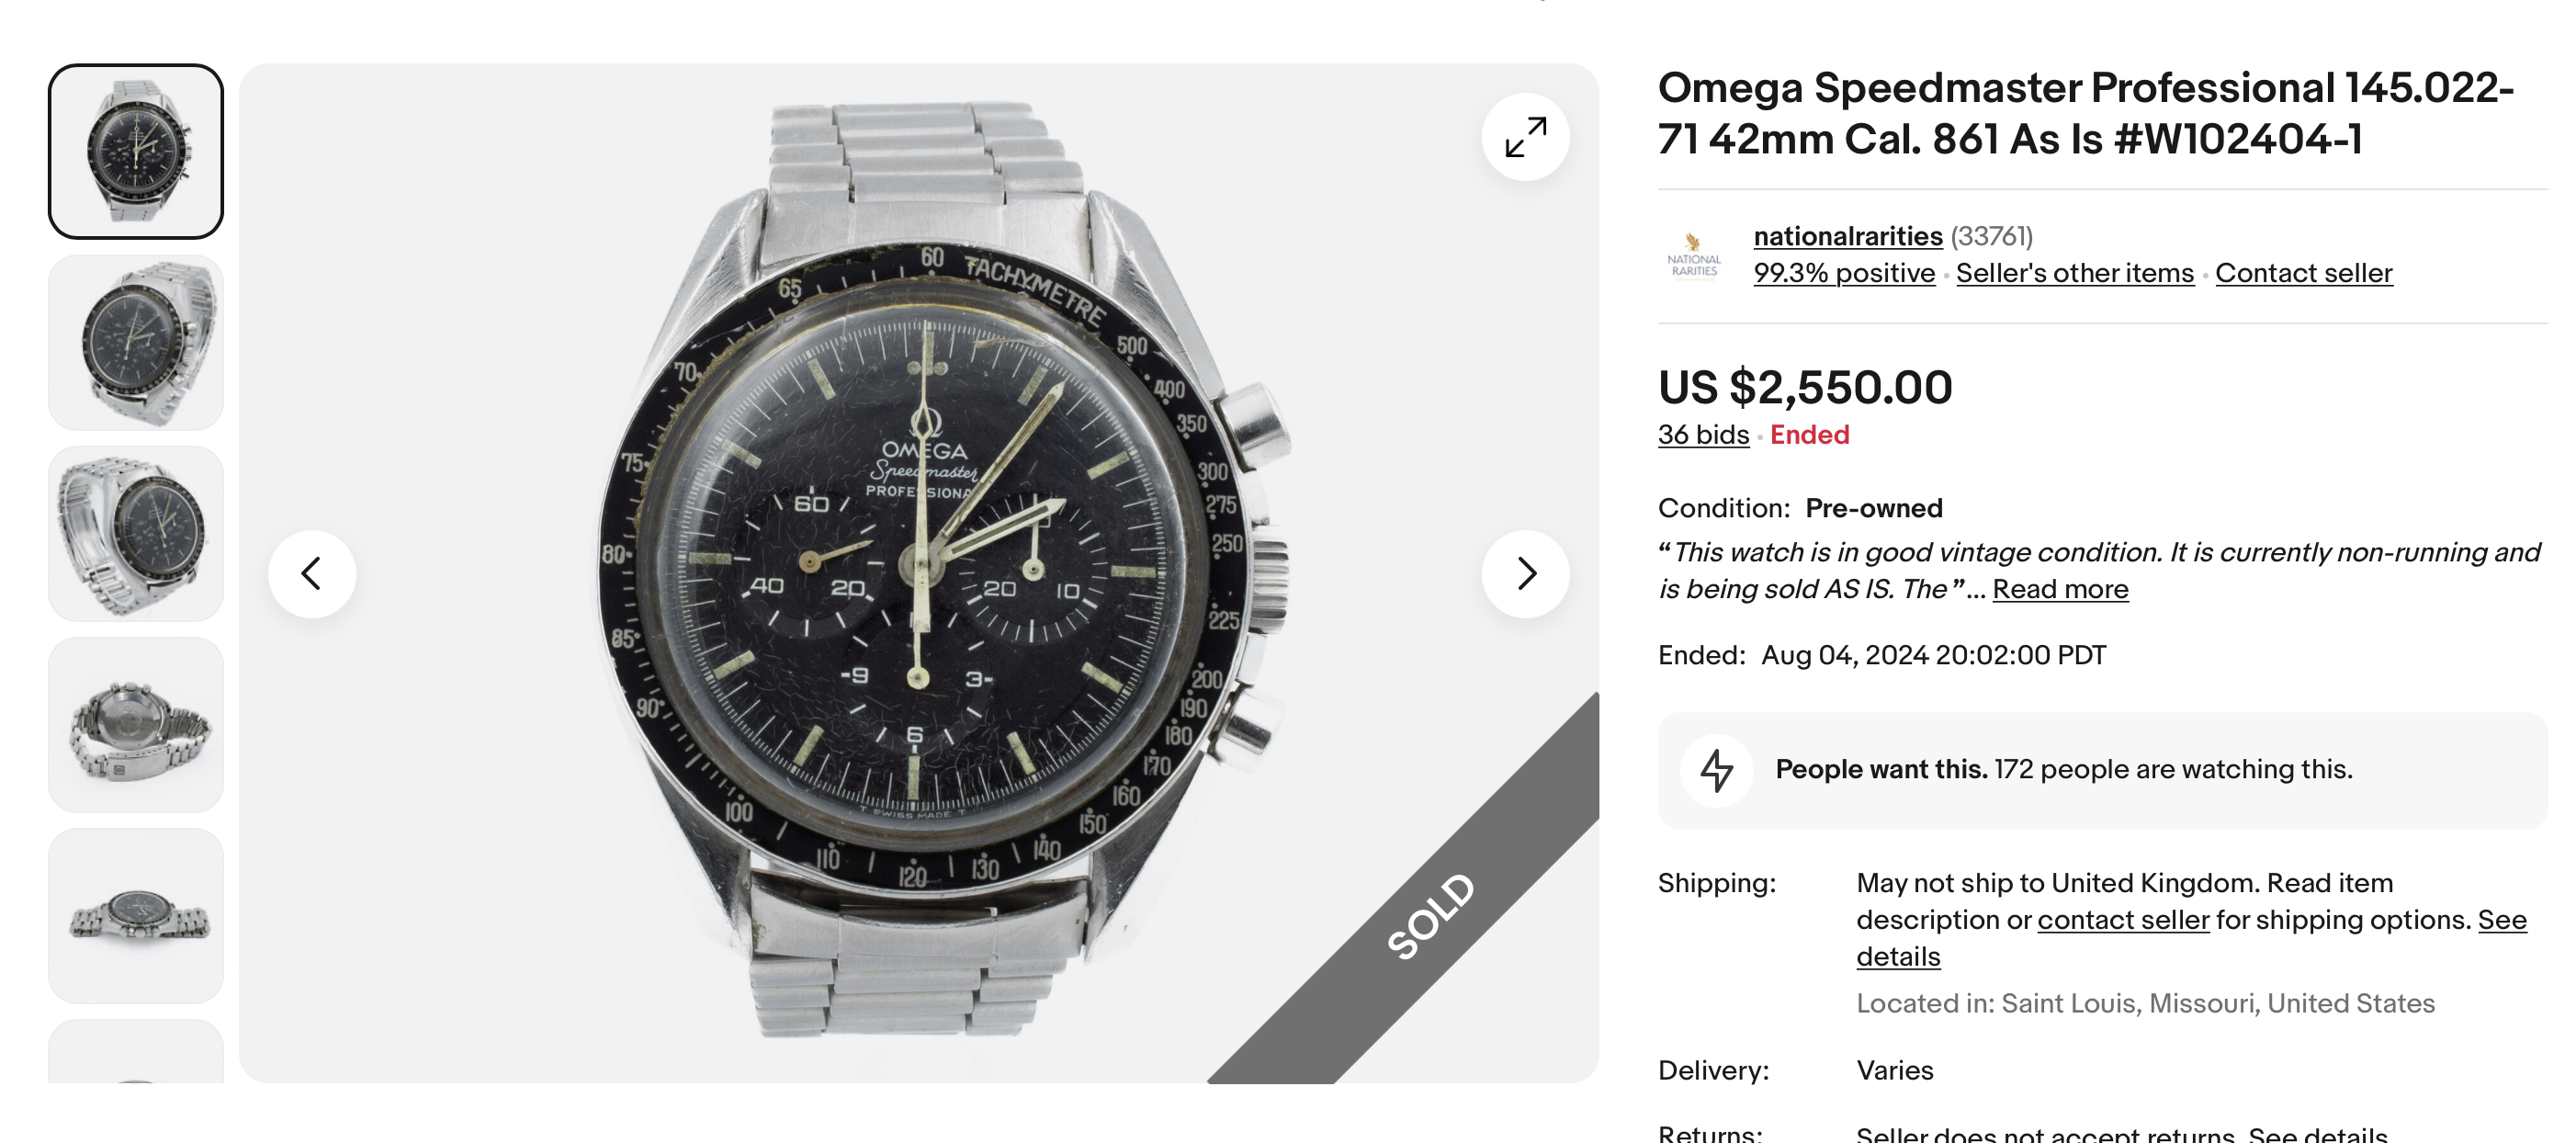Click contact seller in shipping section
The width and height of the screenshot is (2576, 1143).
pos(2122,920)
